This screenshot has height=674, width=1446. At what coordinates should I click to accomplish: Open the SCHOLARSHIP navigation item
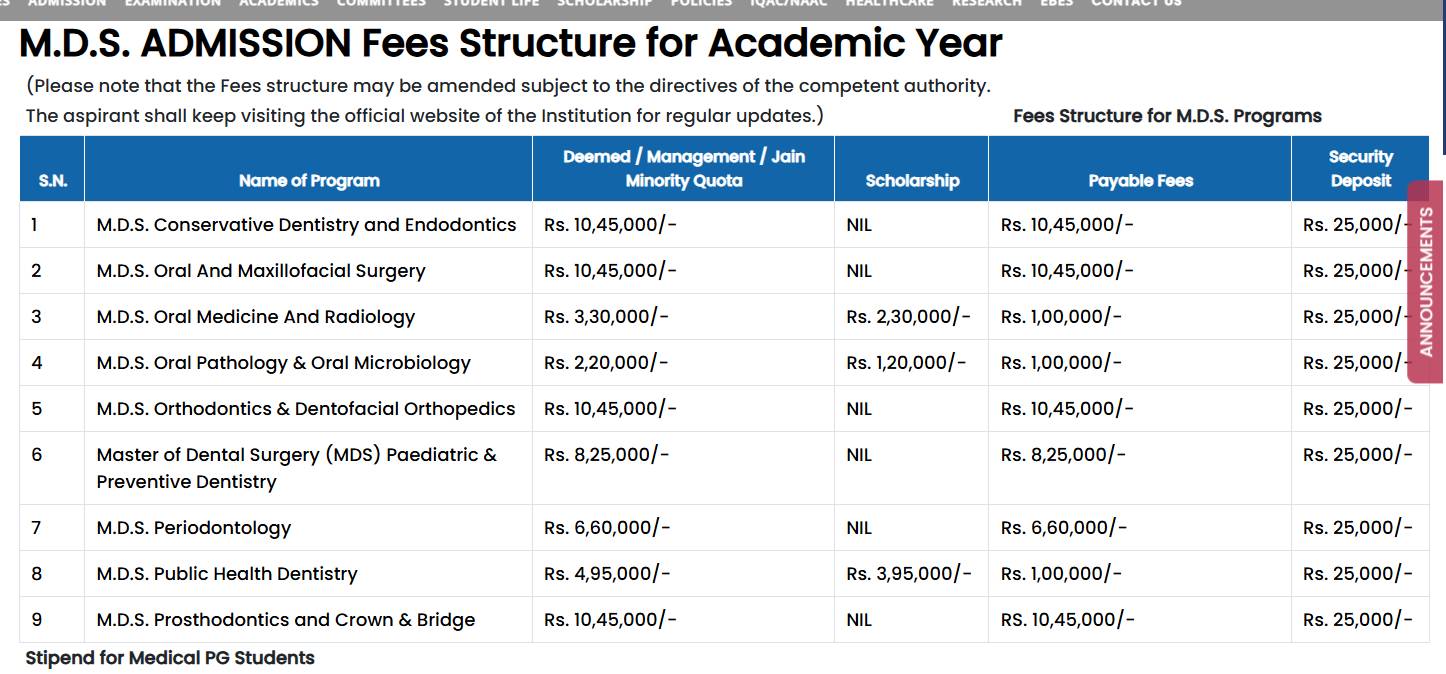(x=604, y=3)
